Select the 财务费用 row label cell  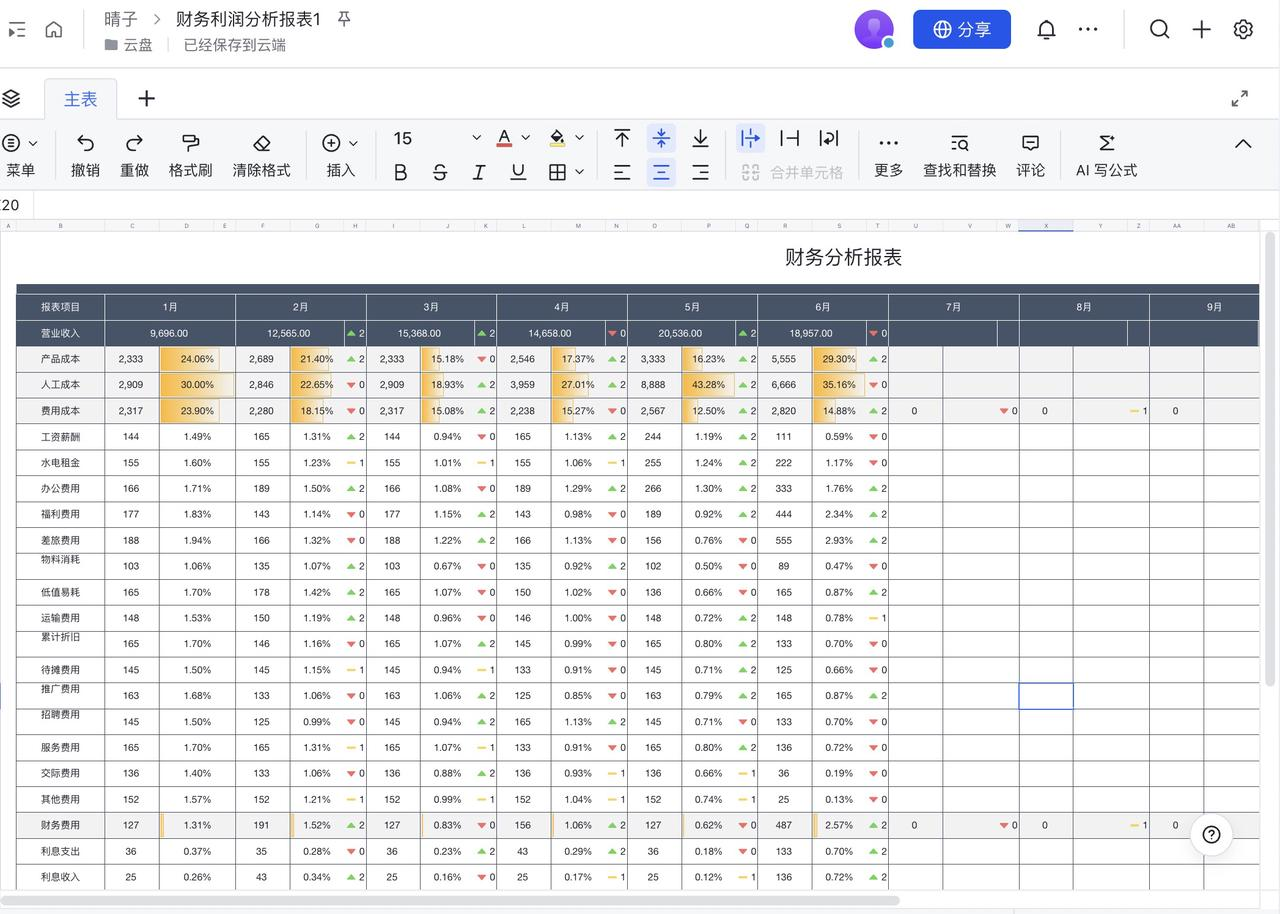point(60,825)
